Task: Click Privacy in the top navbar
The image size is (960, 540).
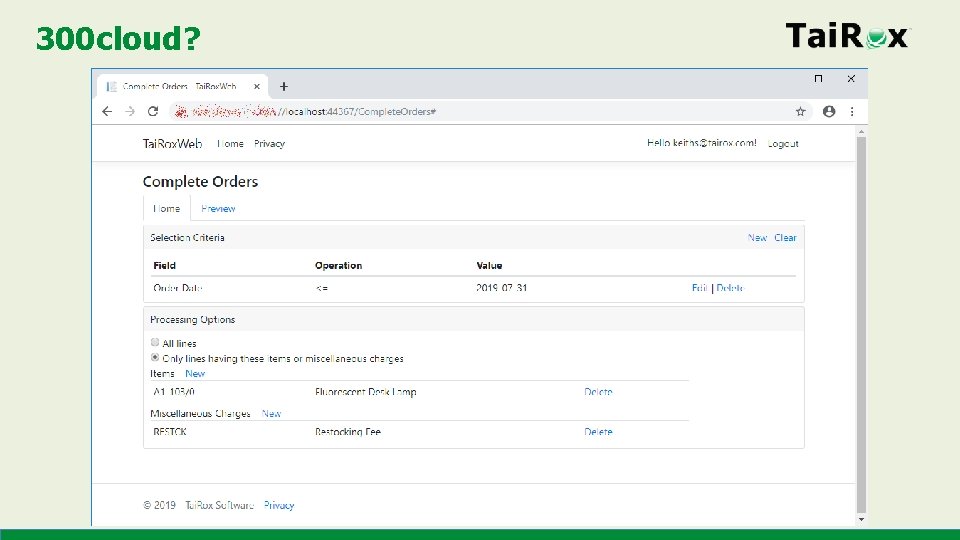Action: (269, 144)
